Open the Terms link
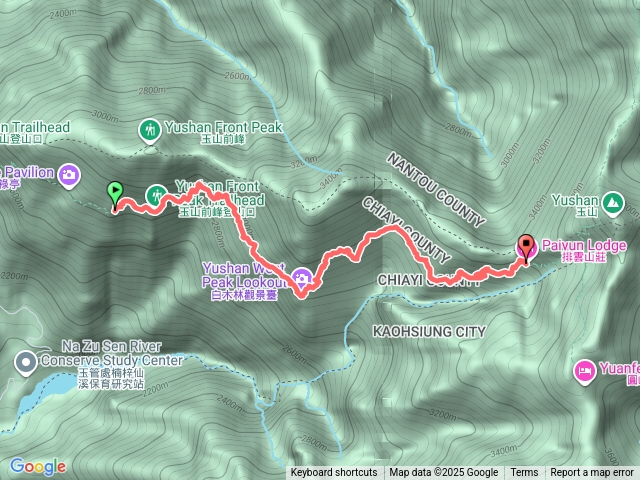The height and width of the screenshot is (480, 640). (x=524, y=473)
